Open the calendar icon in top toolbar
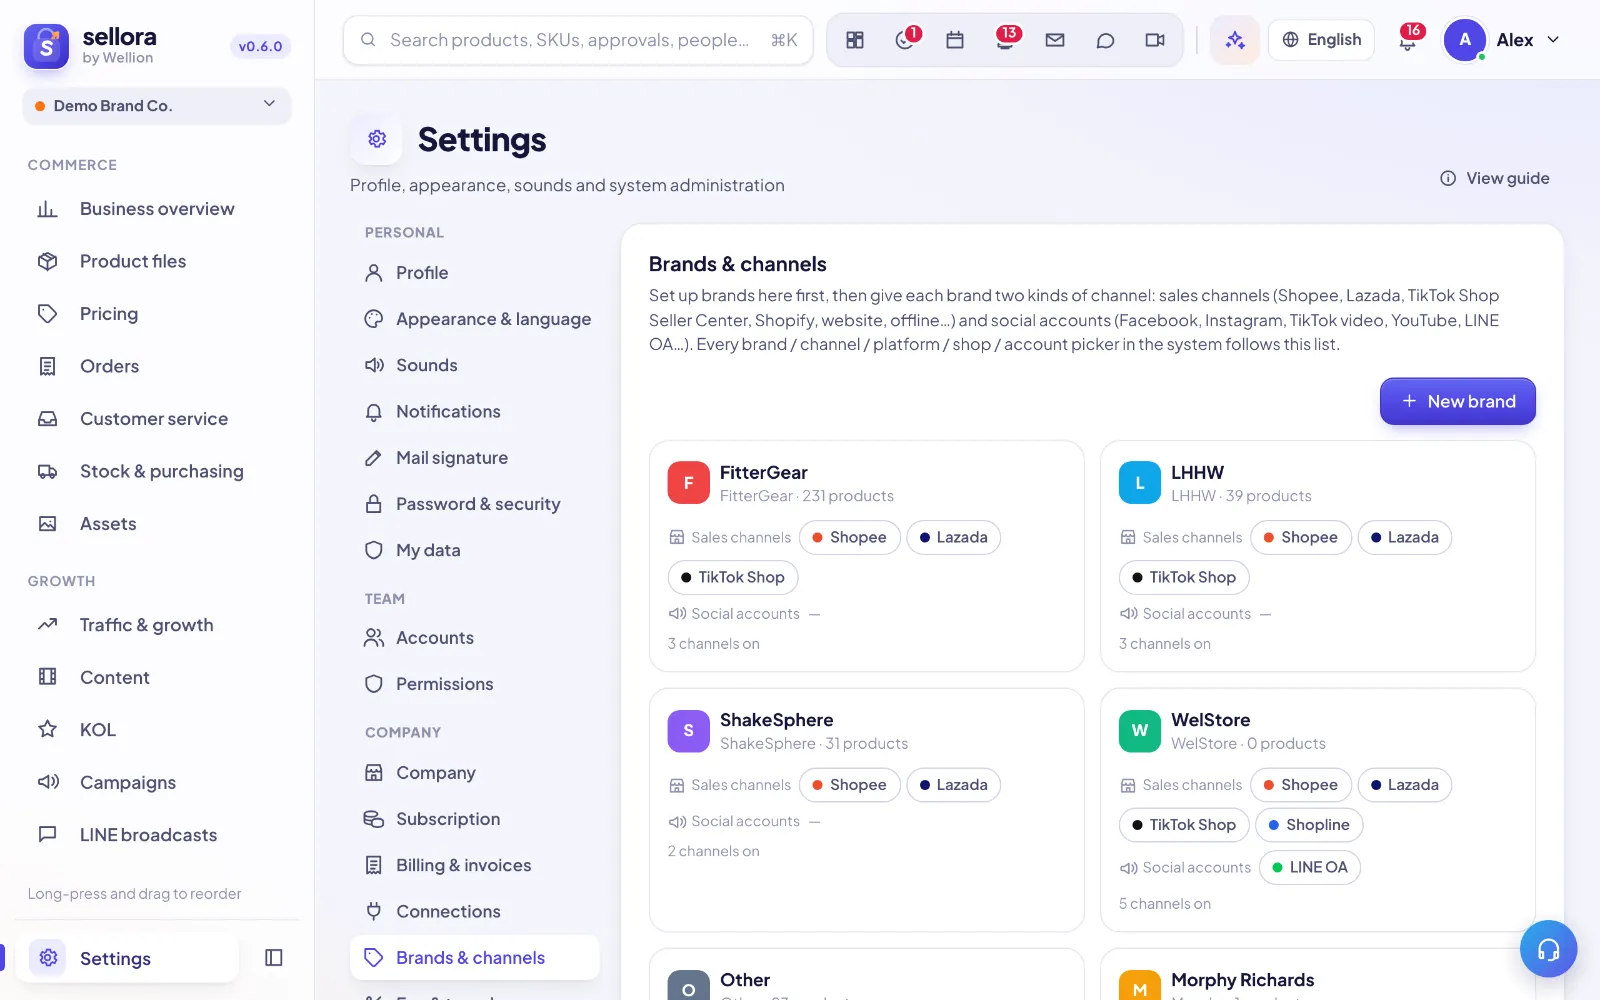 [955, 40]
